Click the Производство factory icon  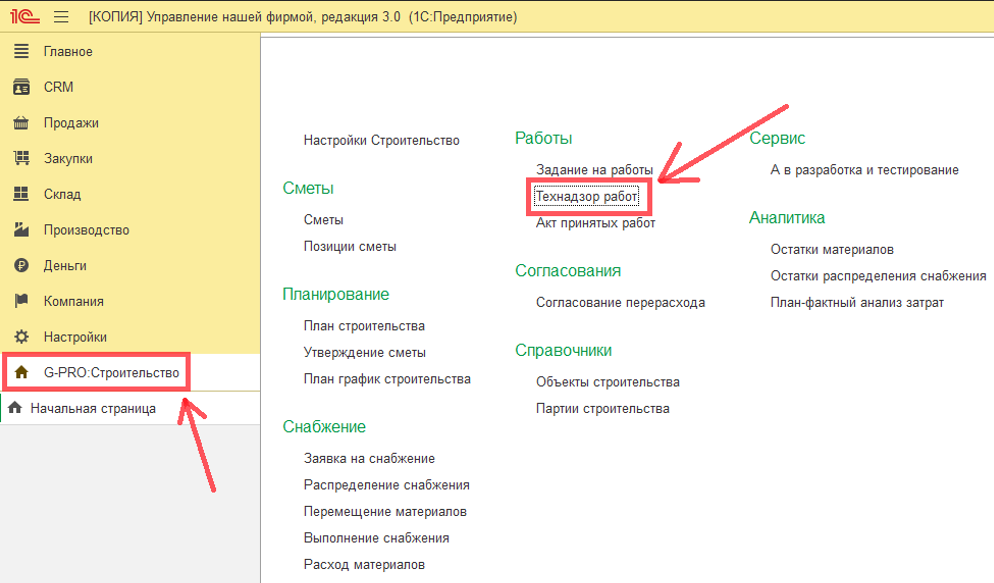pos(21,230)
